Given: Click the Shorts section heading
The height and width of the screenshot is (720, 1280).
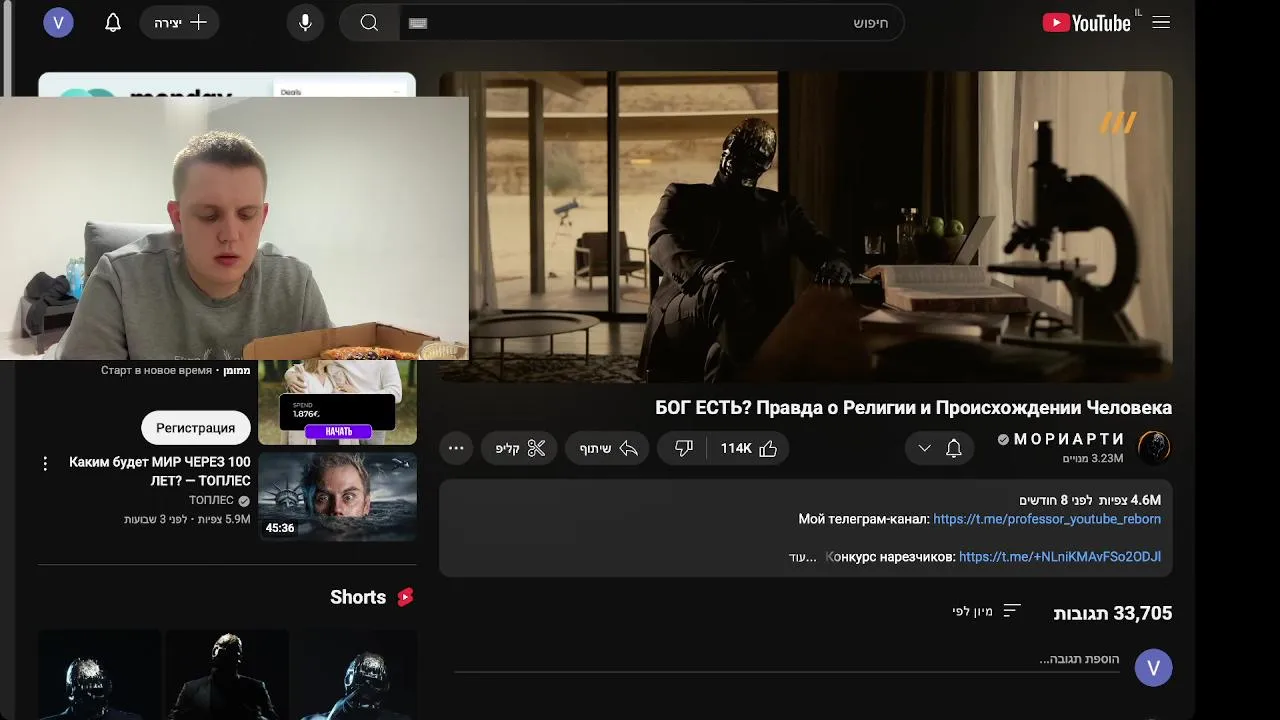Looking at the screenshot, I should pyautogui.click(x=358, y=597).
